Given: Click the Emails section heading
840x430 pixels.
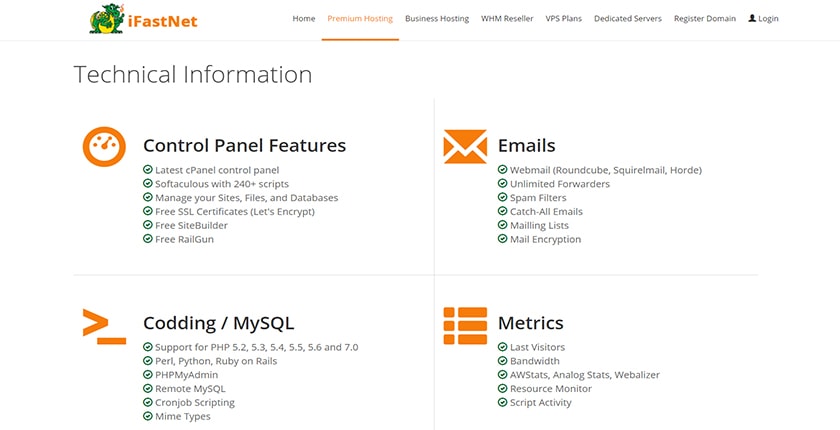Looking at the screenshot, I should [x=527, y=146].
